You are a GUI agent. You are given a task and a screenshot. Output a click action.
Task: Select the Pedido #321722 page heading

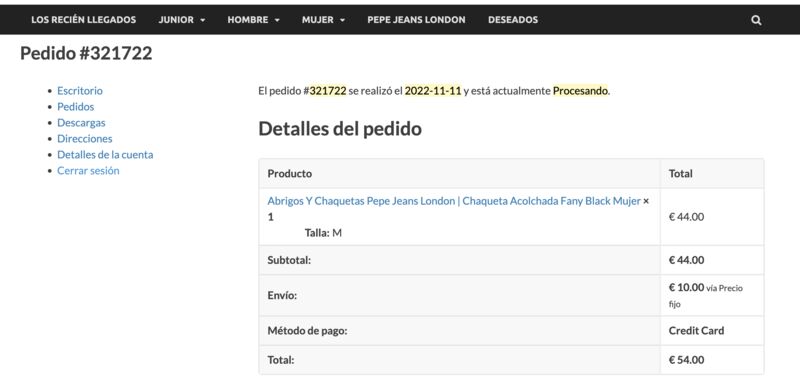pyautogui.click(x=86, y=53)
